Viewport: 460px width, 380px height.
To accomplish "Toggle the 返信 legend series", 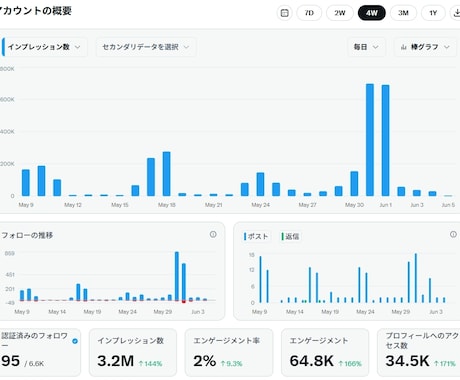I will click(x=290, y=236).
